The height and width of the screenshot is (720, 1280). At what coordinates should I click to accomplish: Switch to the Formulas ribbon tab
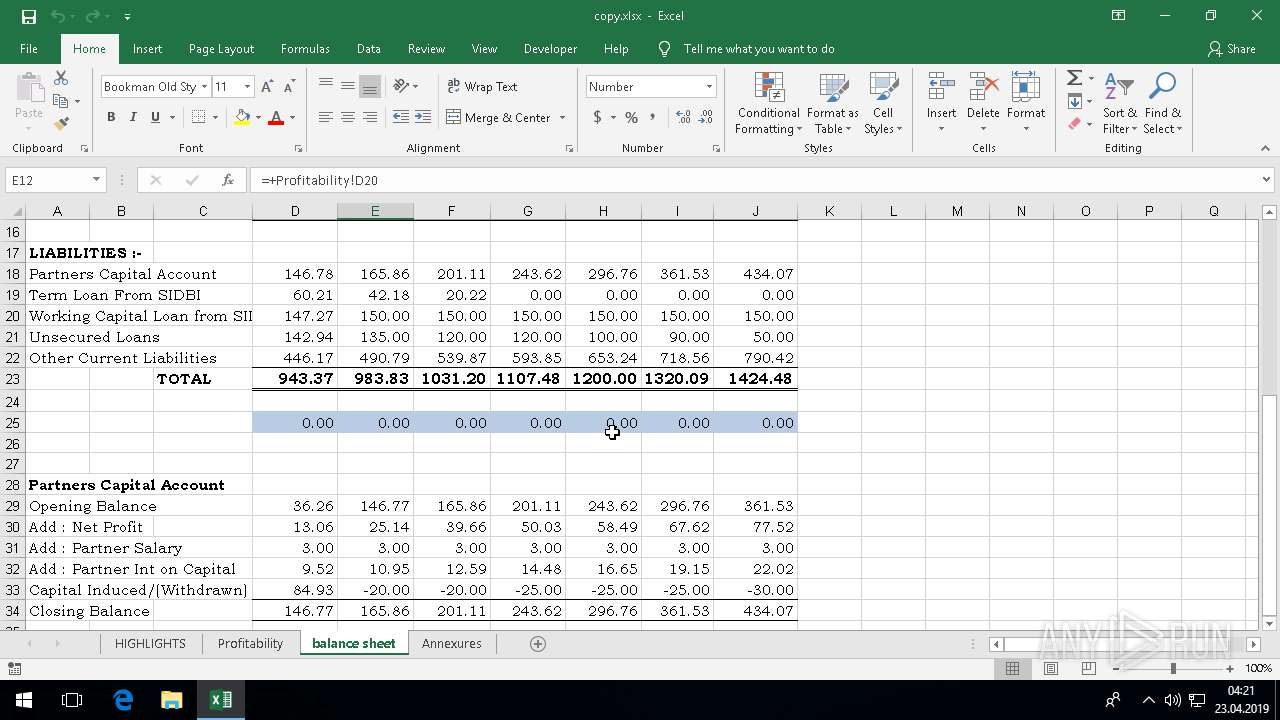click(x=305, y=49)
